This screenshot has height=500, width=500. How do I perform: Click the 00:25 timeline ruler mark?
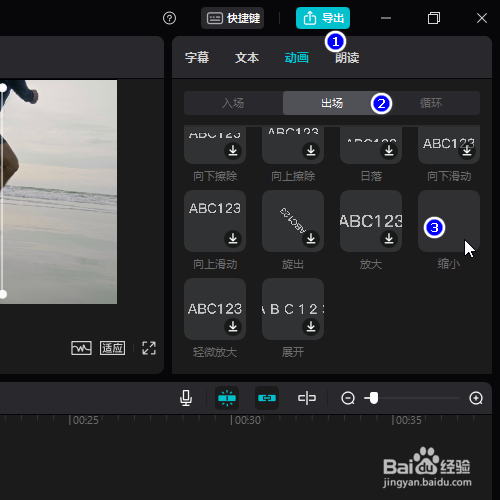tap(85, 420)
